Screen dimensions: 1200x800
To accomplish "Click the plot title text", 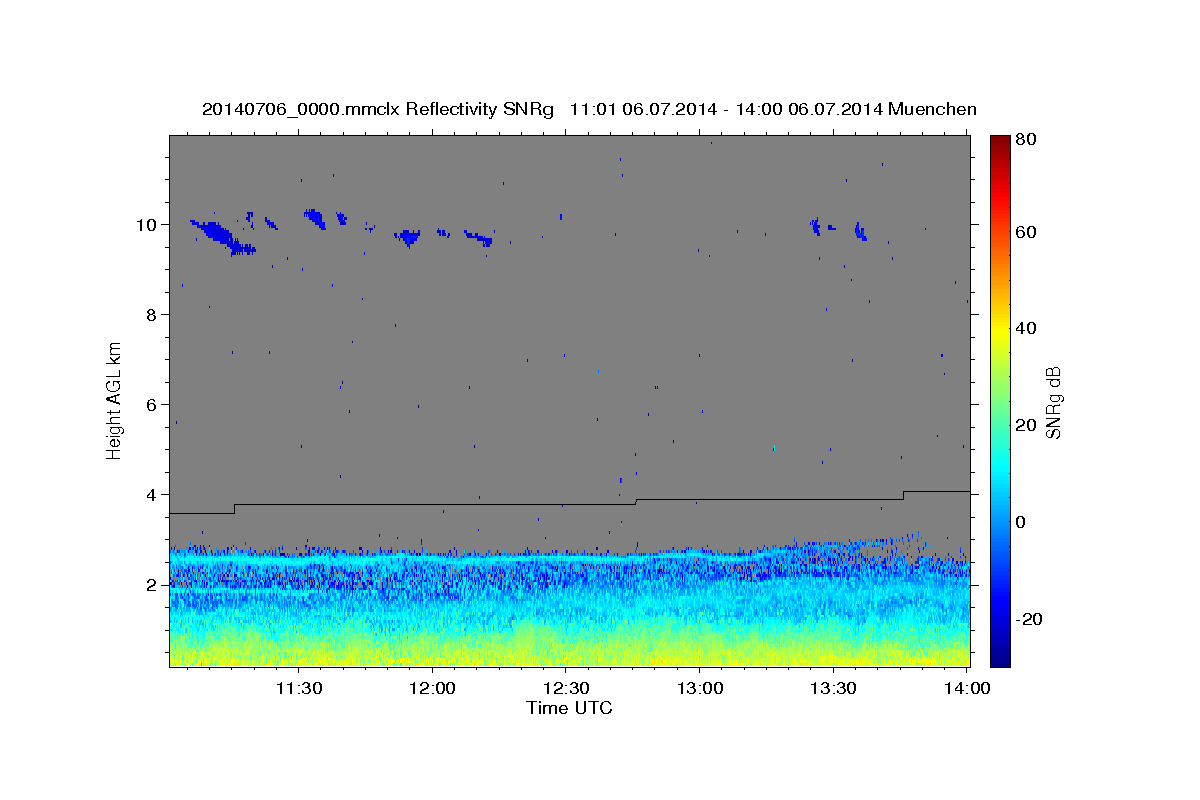I will [589, 109].
